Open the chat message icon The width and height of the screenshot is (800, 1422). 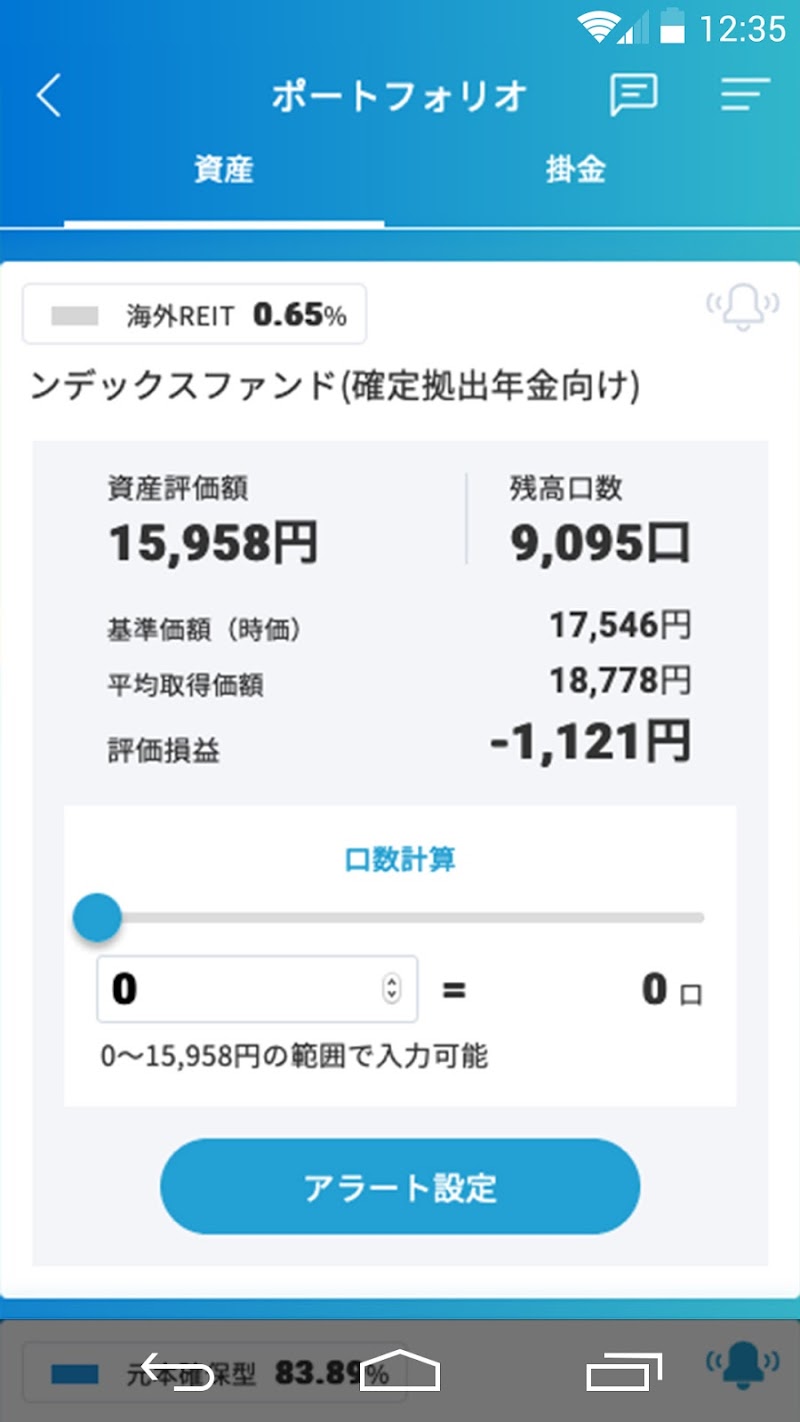[x=634, y=96]
